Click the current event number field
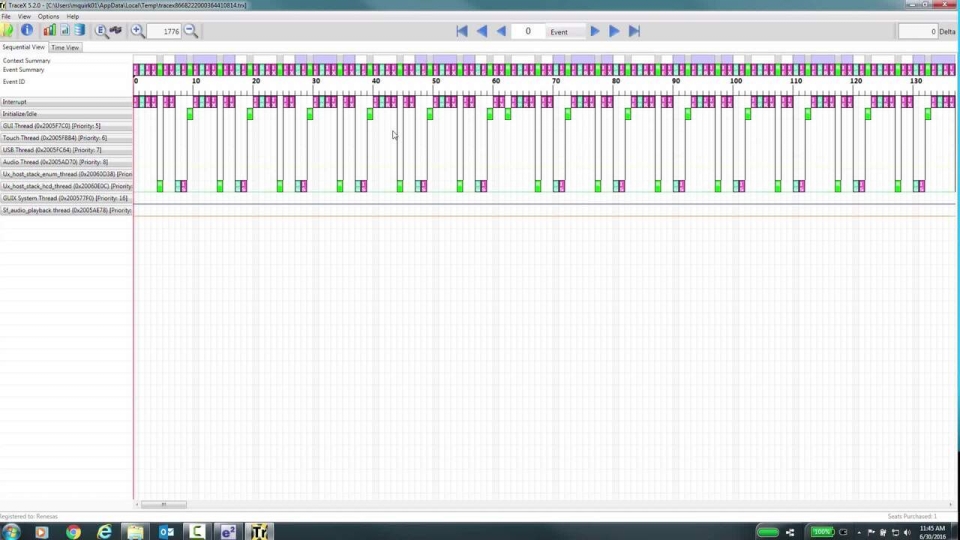 [528, 31]
